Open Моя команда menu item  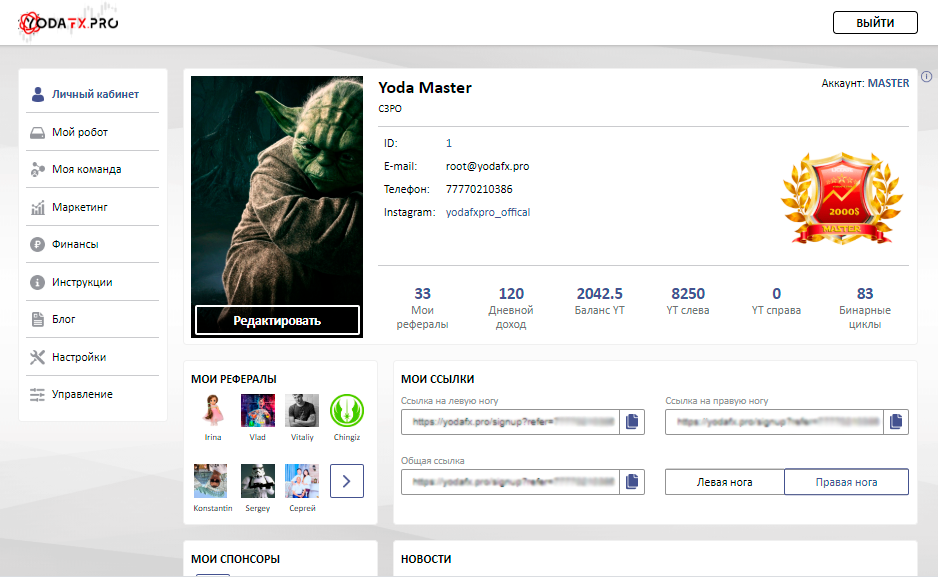click(x=93, y=169)
